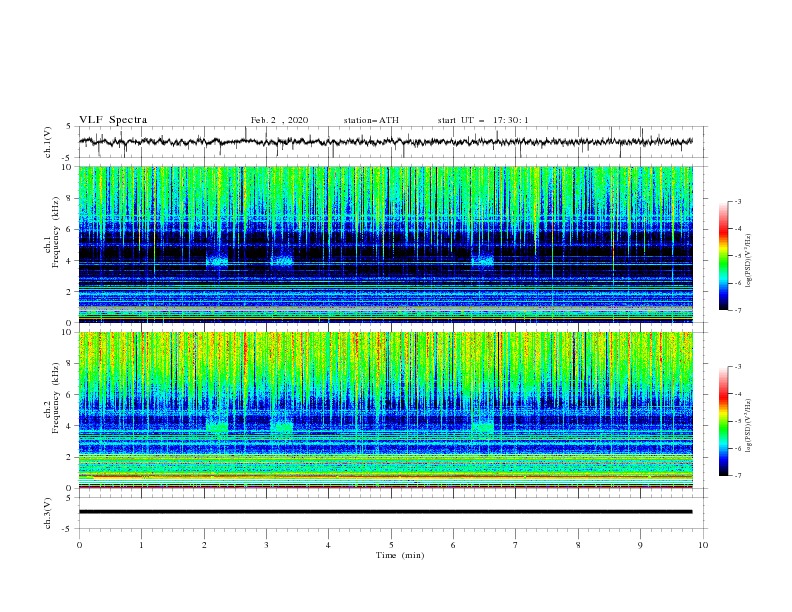Click the "ch.1(V)" waveform axis label
Screen dimensions: 792x612
(x=48, y=142)
